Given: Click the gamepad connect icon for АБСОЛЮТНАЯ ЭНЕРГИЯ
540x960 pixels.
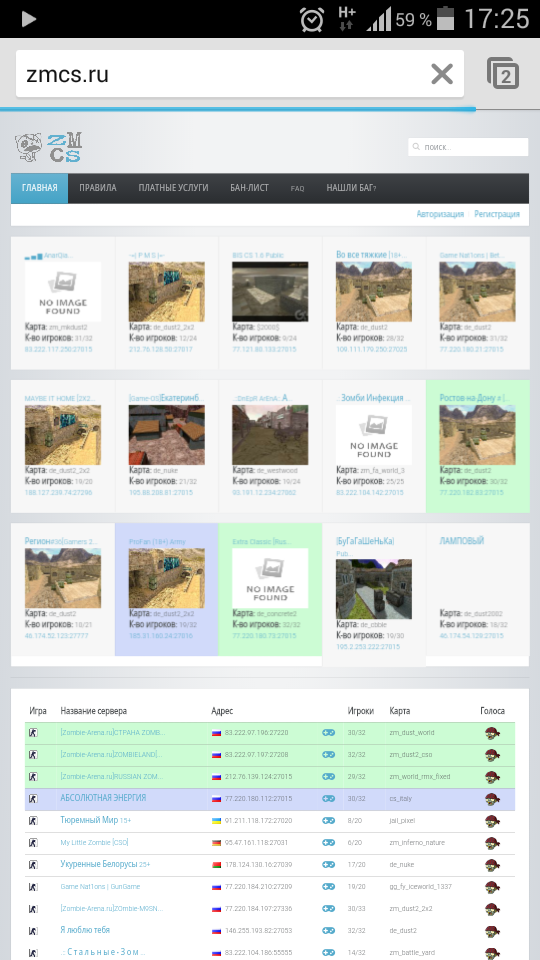Looking at the screenshot, I should click(x=329, y=799).
